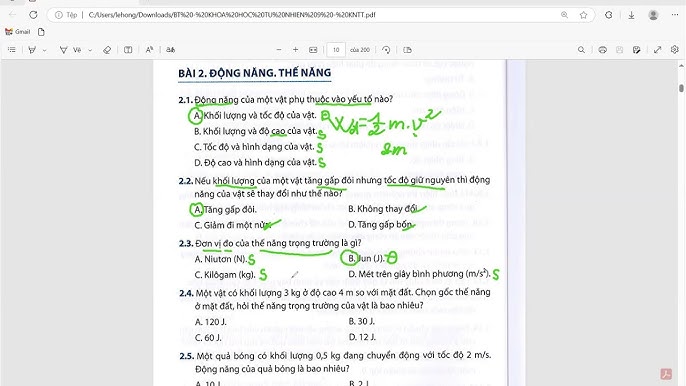Switch the page view layout

click(407, 50)
